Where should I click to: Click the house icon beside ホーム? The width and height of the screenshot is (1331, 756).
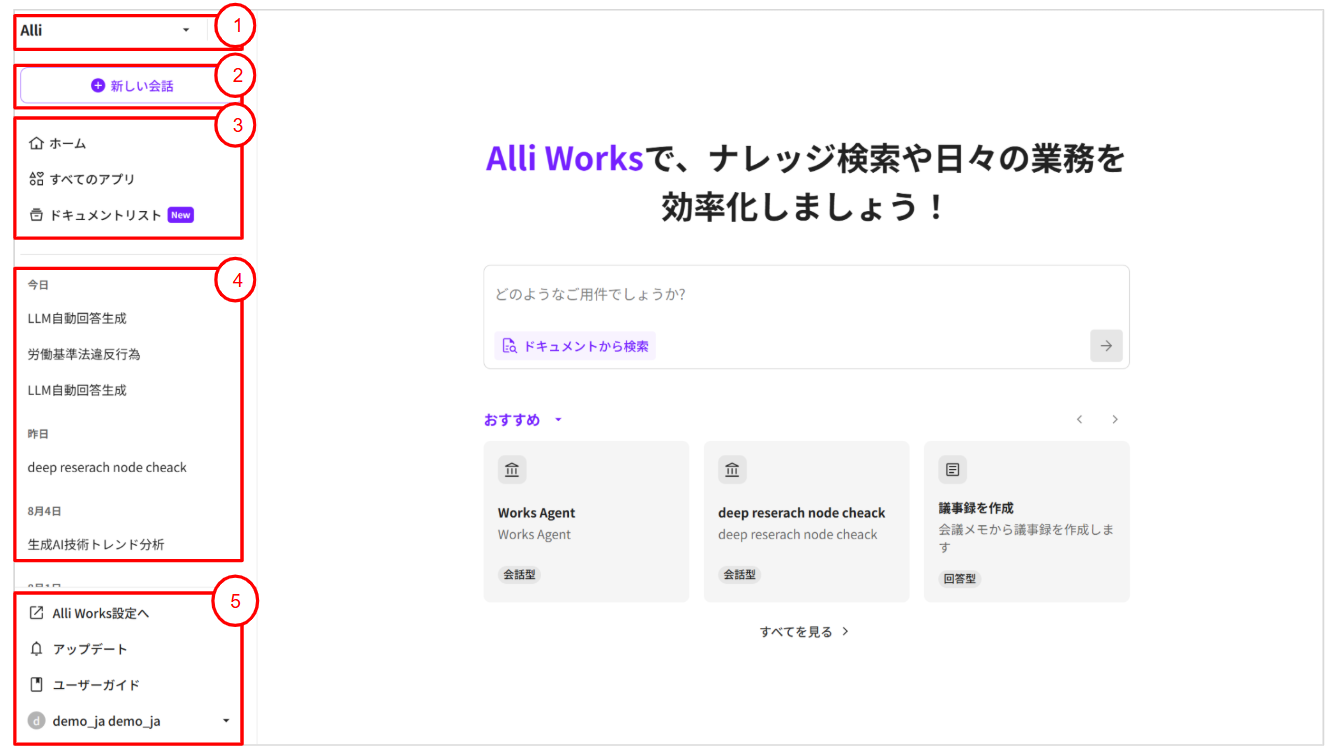tap(37, 143)
